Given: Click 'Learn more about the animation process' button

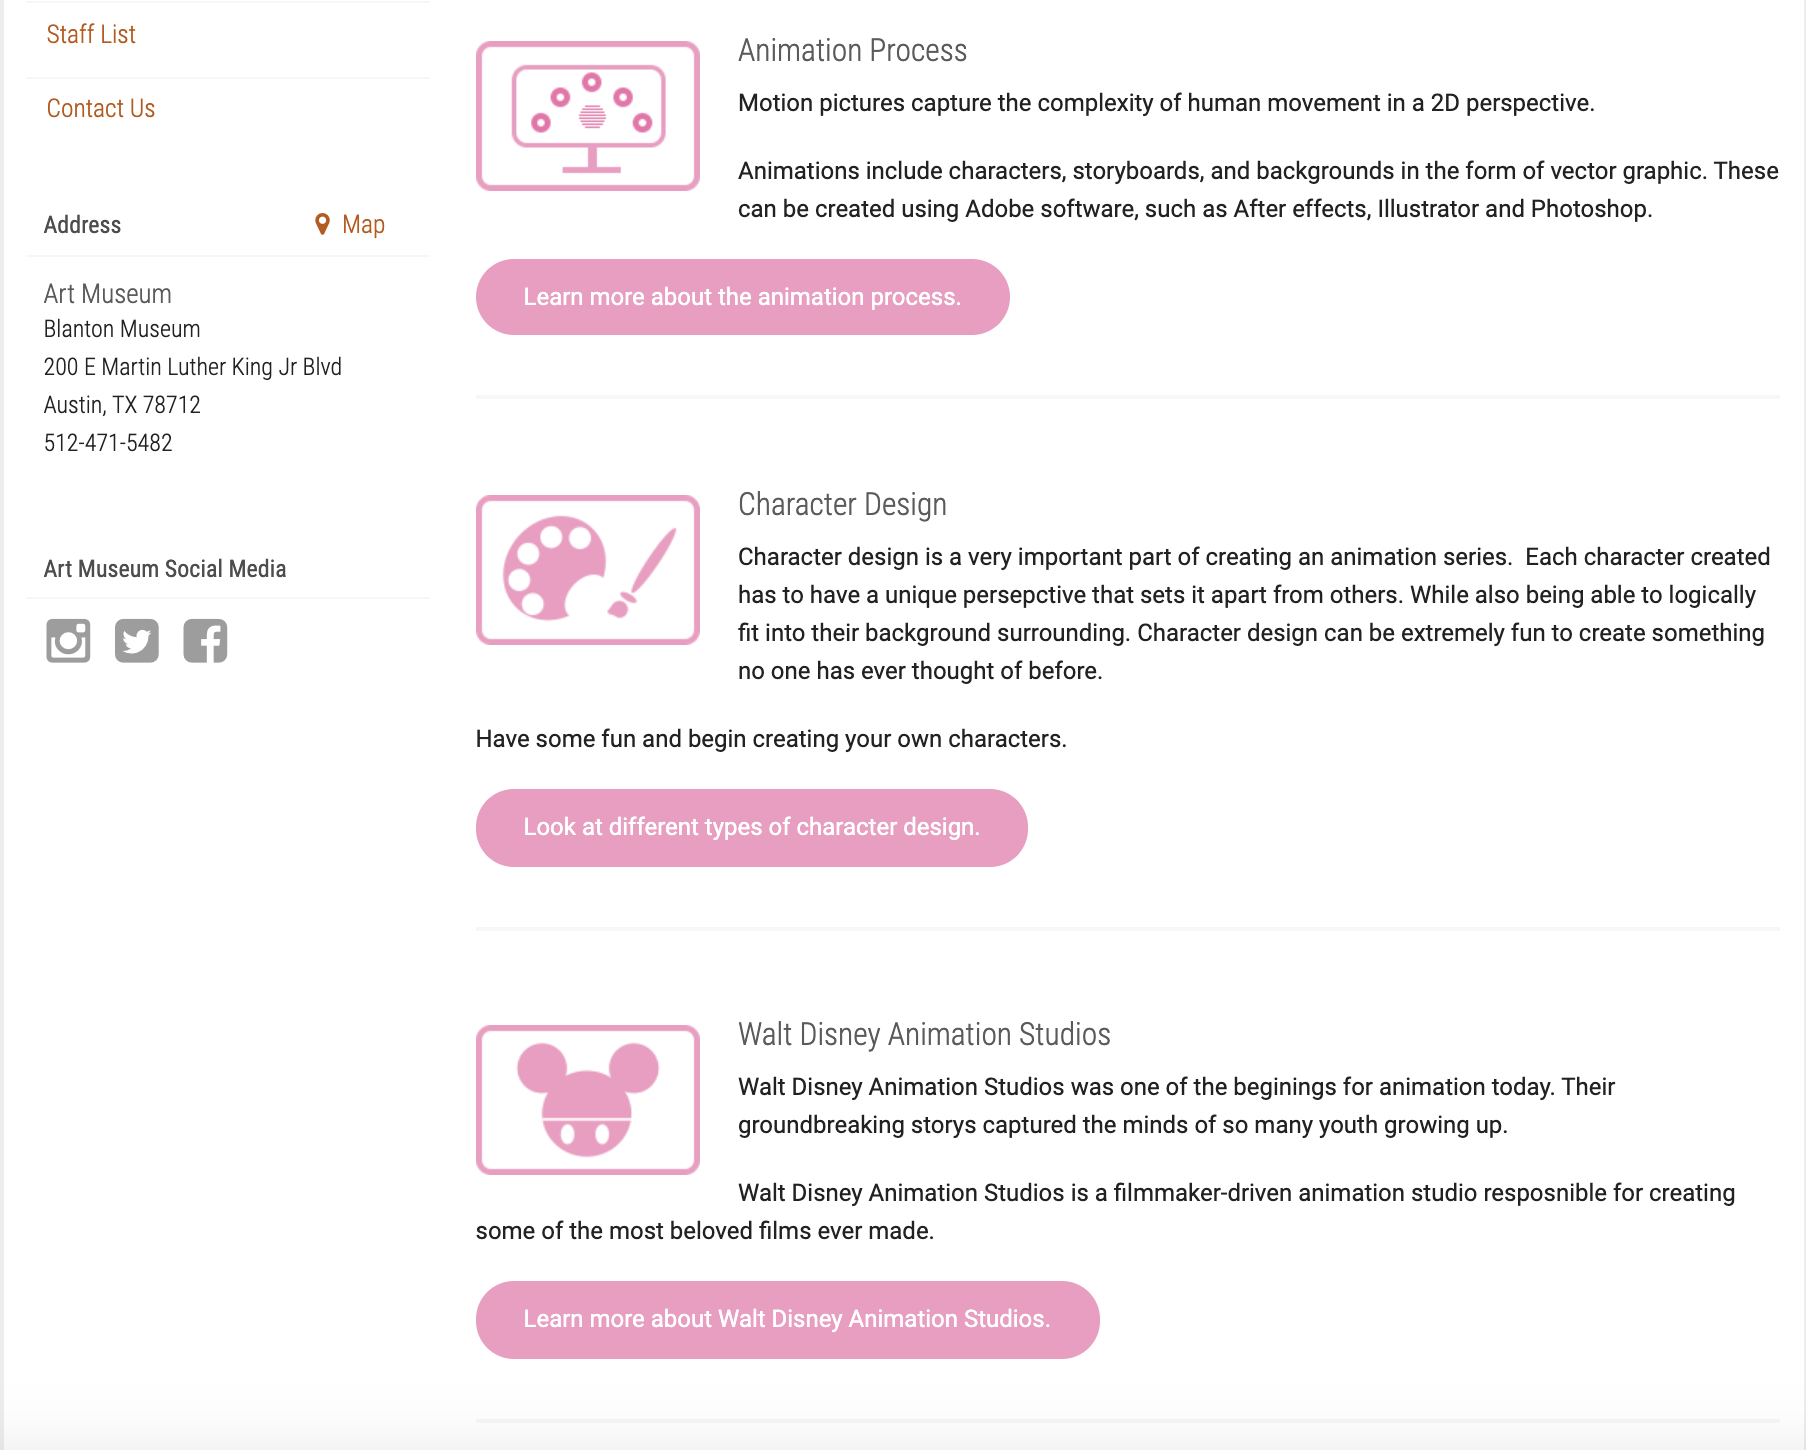Looking at the screenshot, I should [742, 297].
